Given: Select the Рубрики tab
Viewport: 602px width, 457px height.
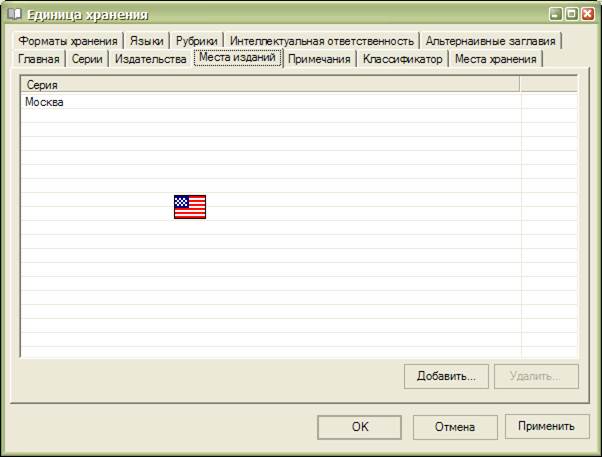Looking at the screenshot, I should (x=196, y=41).
